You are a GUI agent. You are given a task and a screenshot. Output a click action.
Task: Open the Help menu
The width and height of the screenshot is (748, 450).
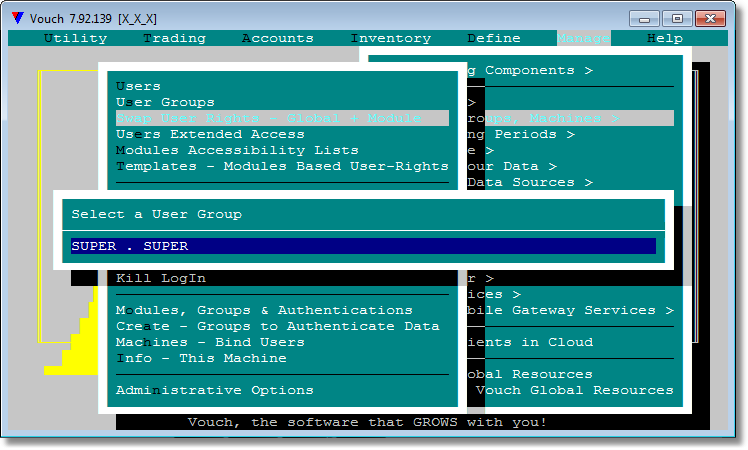665,38
